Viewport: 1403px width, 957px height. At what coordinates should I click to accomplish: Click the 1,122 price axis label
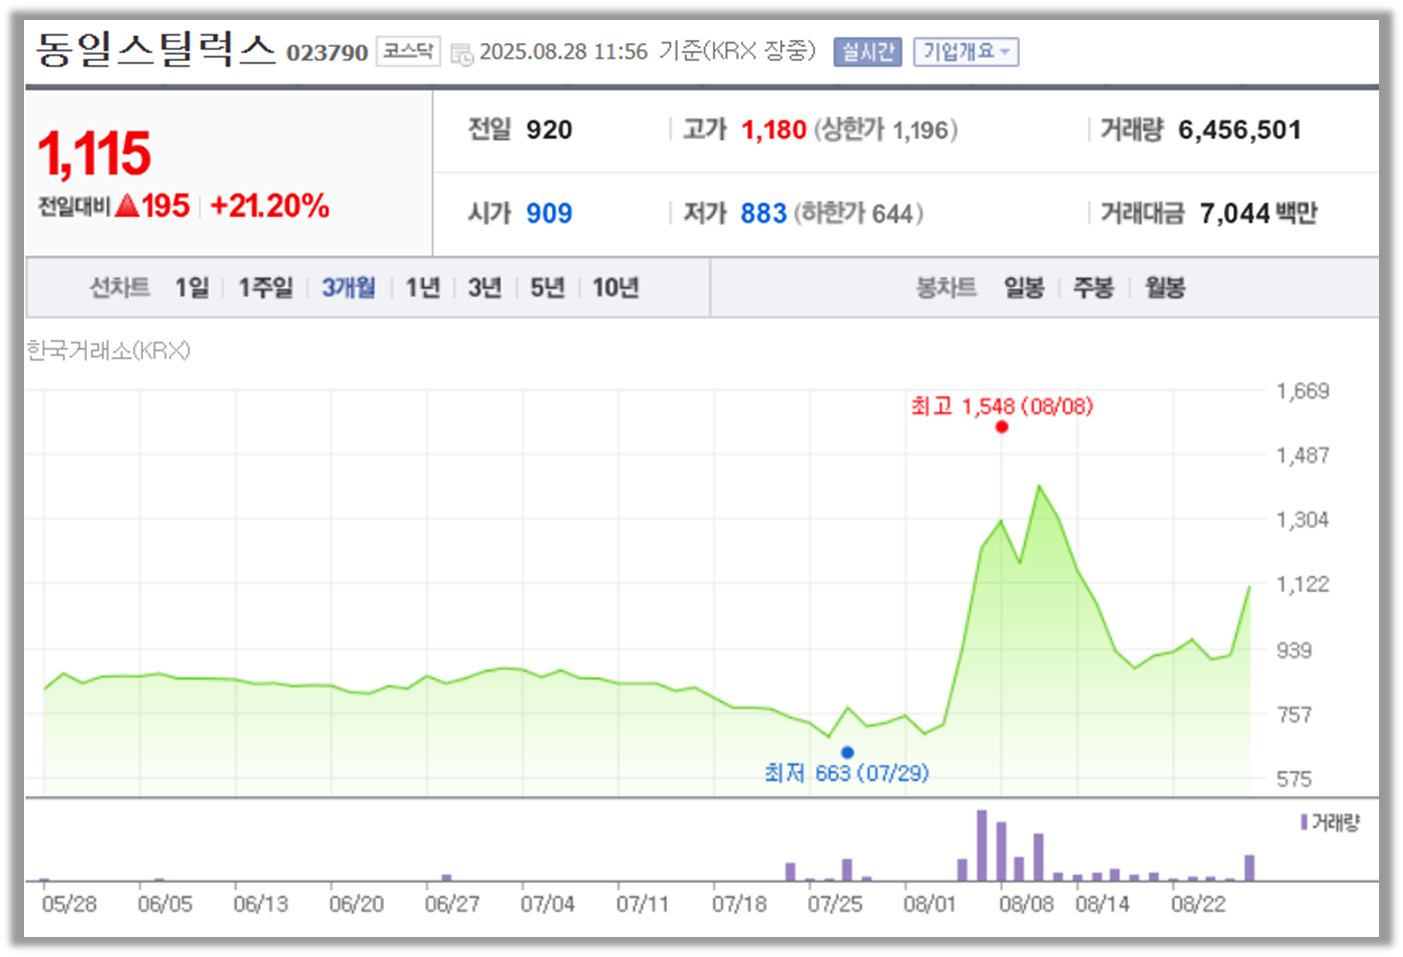pos(1303,584)
